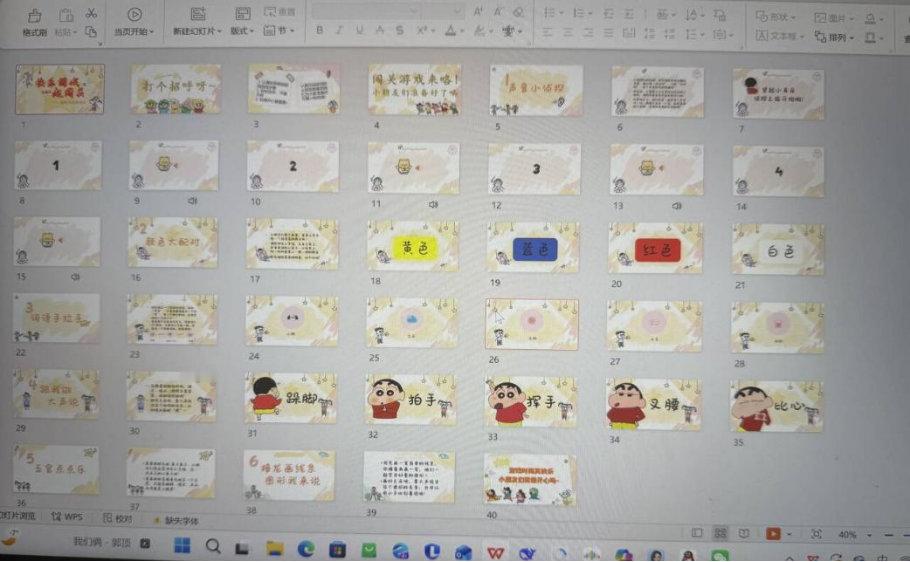Open the Arrange (排列) dropdown
Viewport: 910px width, 562px height.
point(835,37)
